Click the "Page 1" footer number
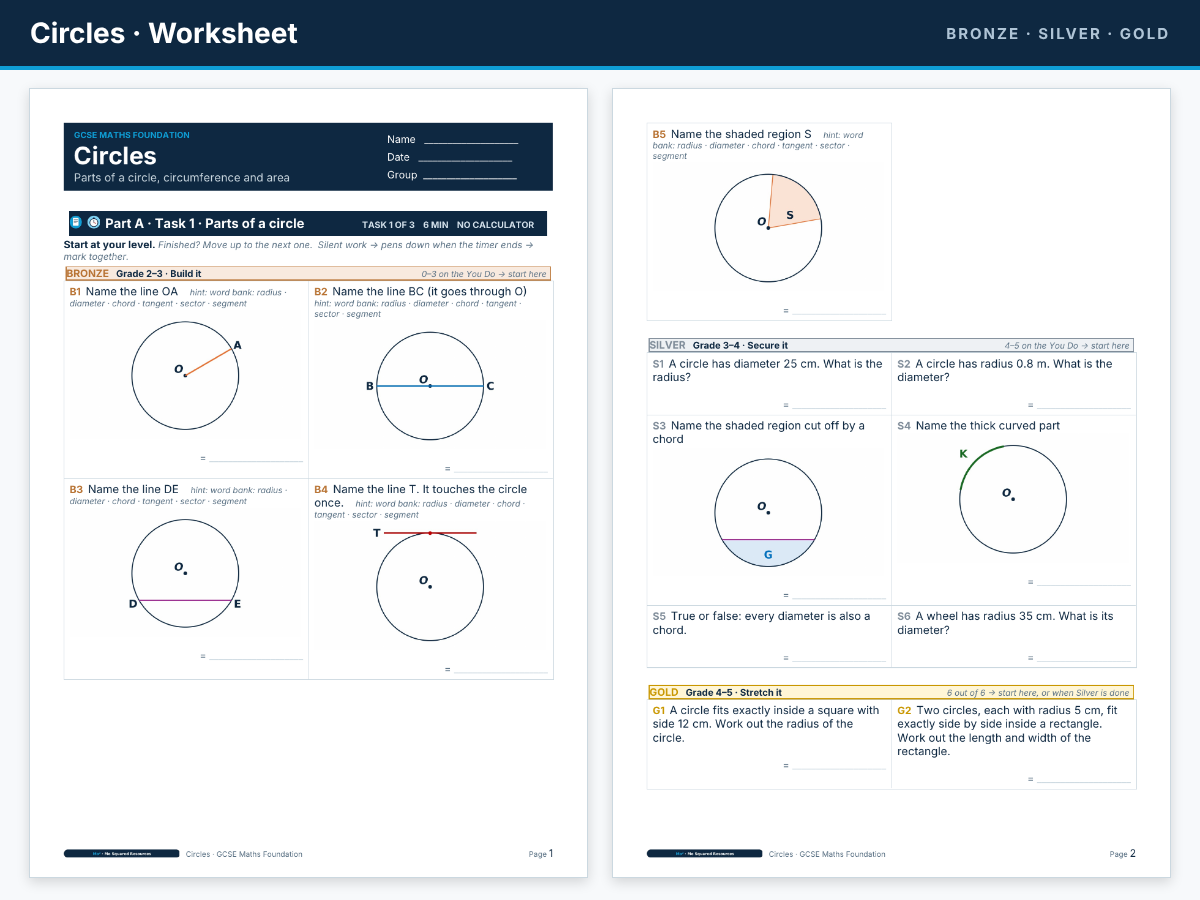 [541, 854]
